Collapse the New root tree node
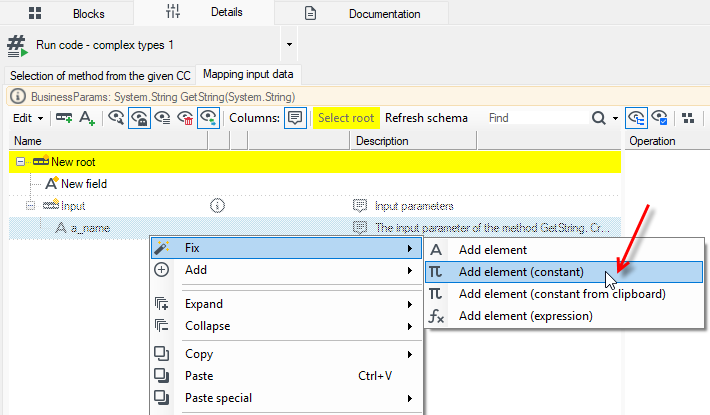The image size is (710, 415). click(x=20, y=162)
